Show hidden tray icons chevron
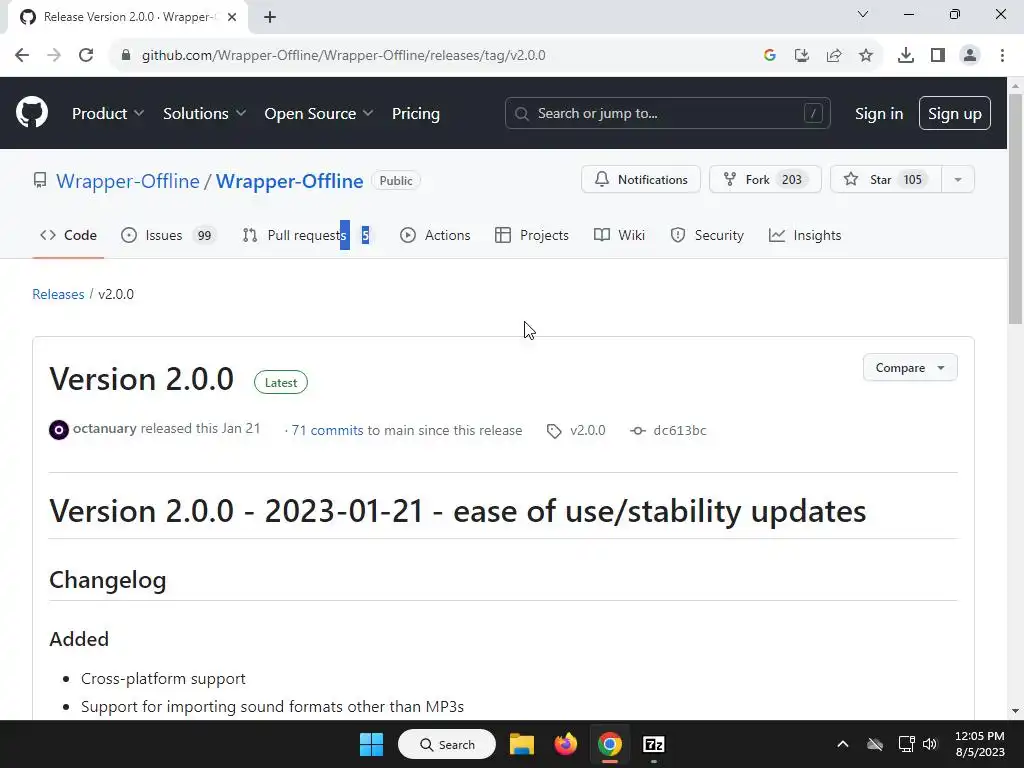The image size is (1024, 768). (x=843, y=744)
